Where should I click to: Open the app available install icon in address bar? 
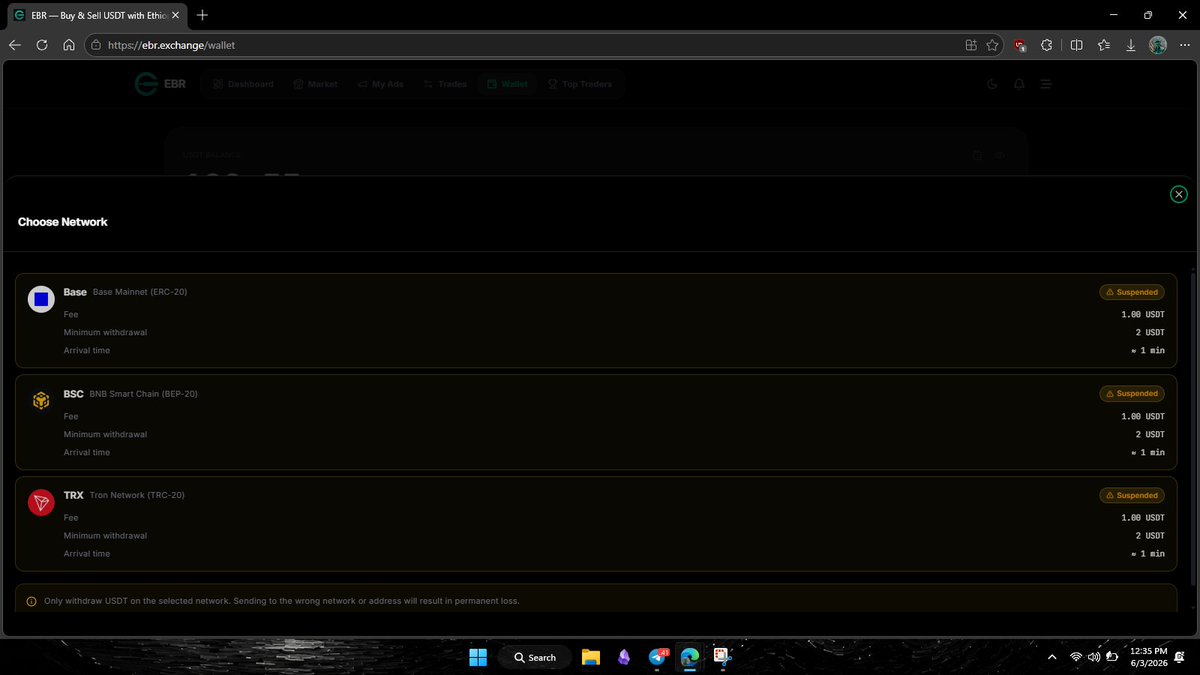pyautogui.click(x=970, y=45)
